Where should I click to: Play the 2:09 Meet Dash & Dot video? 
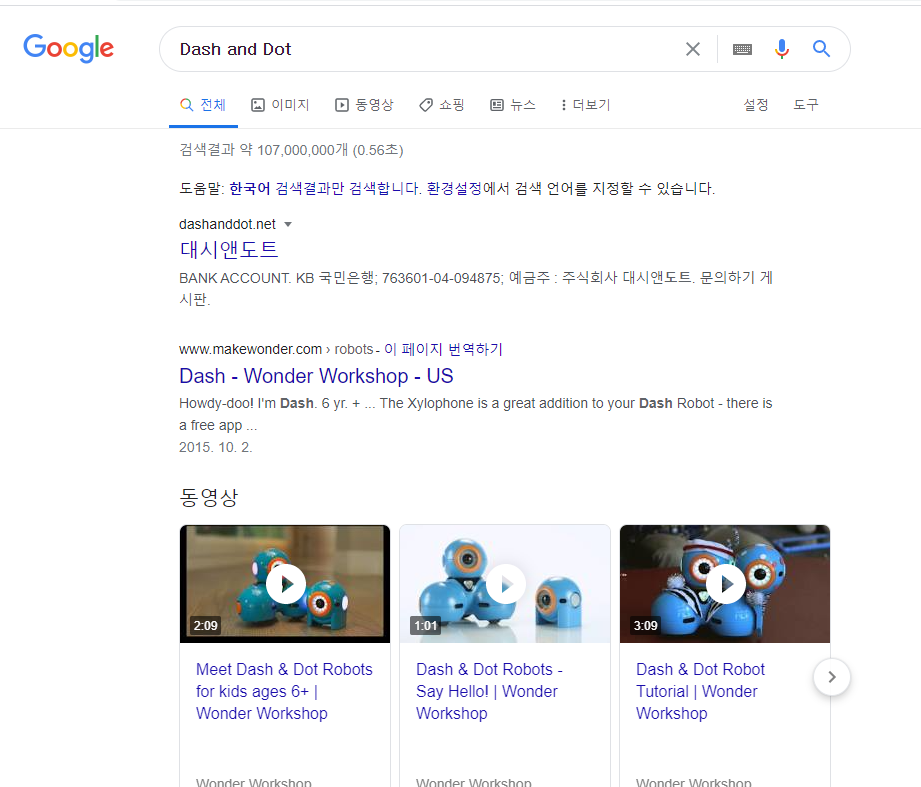285,584
